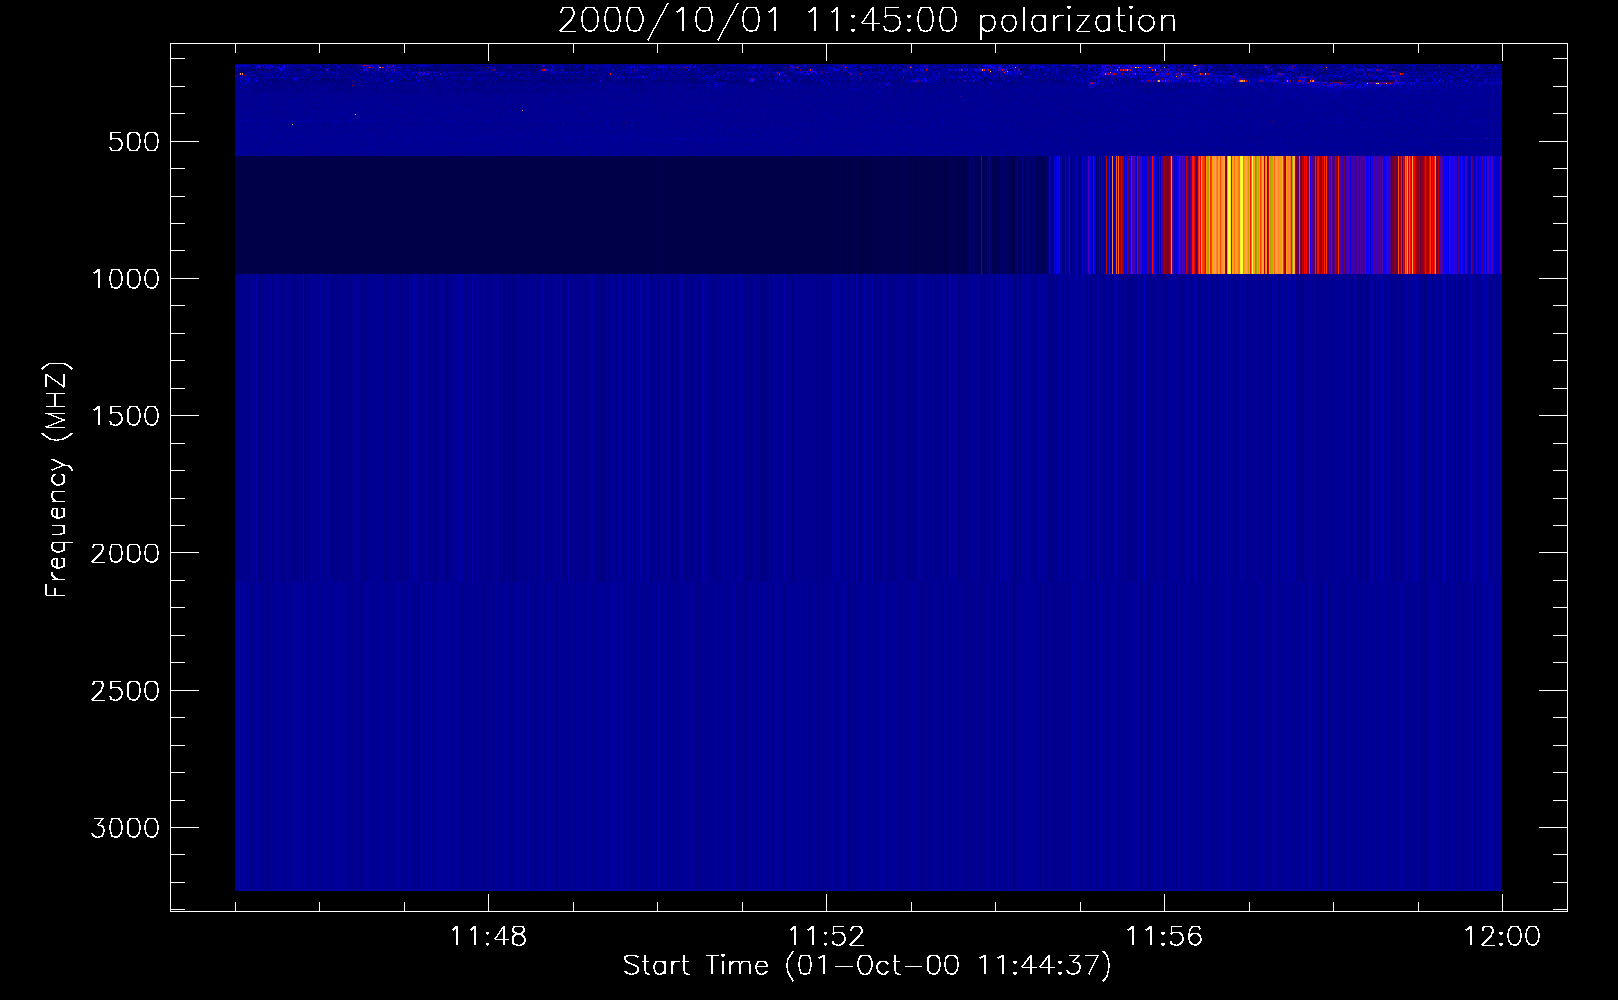This screenshot has width=1618, height=1000.
Task: Click the 2500 frequency tick label
Action: [125, 691]
